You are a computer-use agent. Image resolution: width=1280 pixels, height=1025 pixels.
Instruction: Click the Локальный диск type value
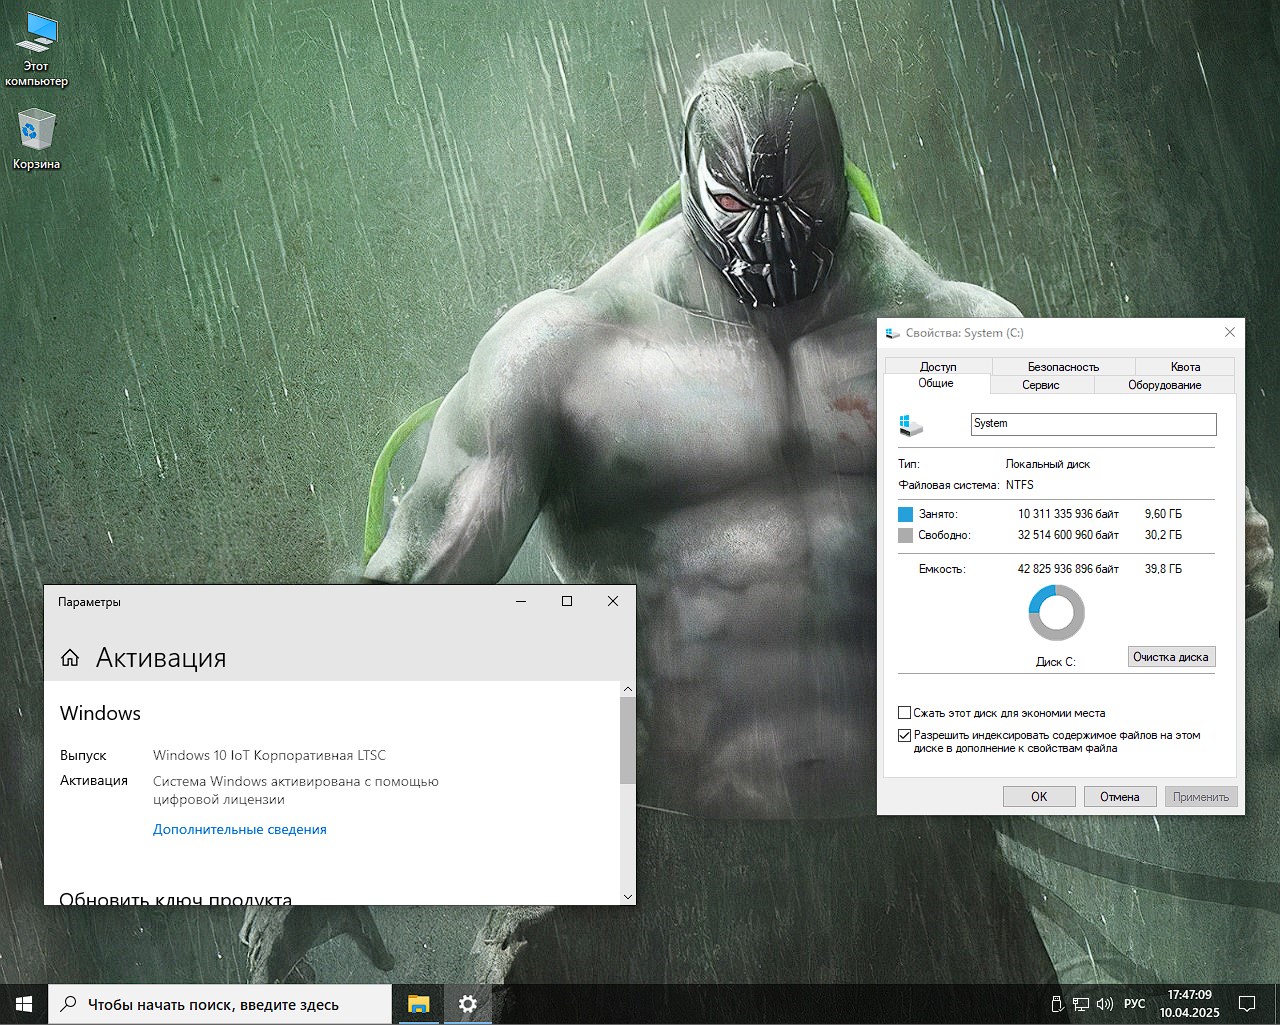pos(1048,464)
